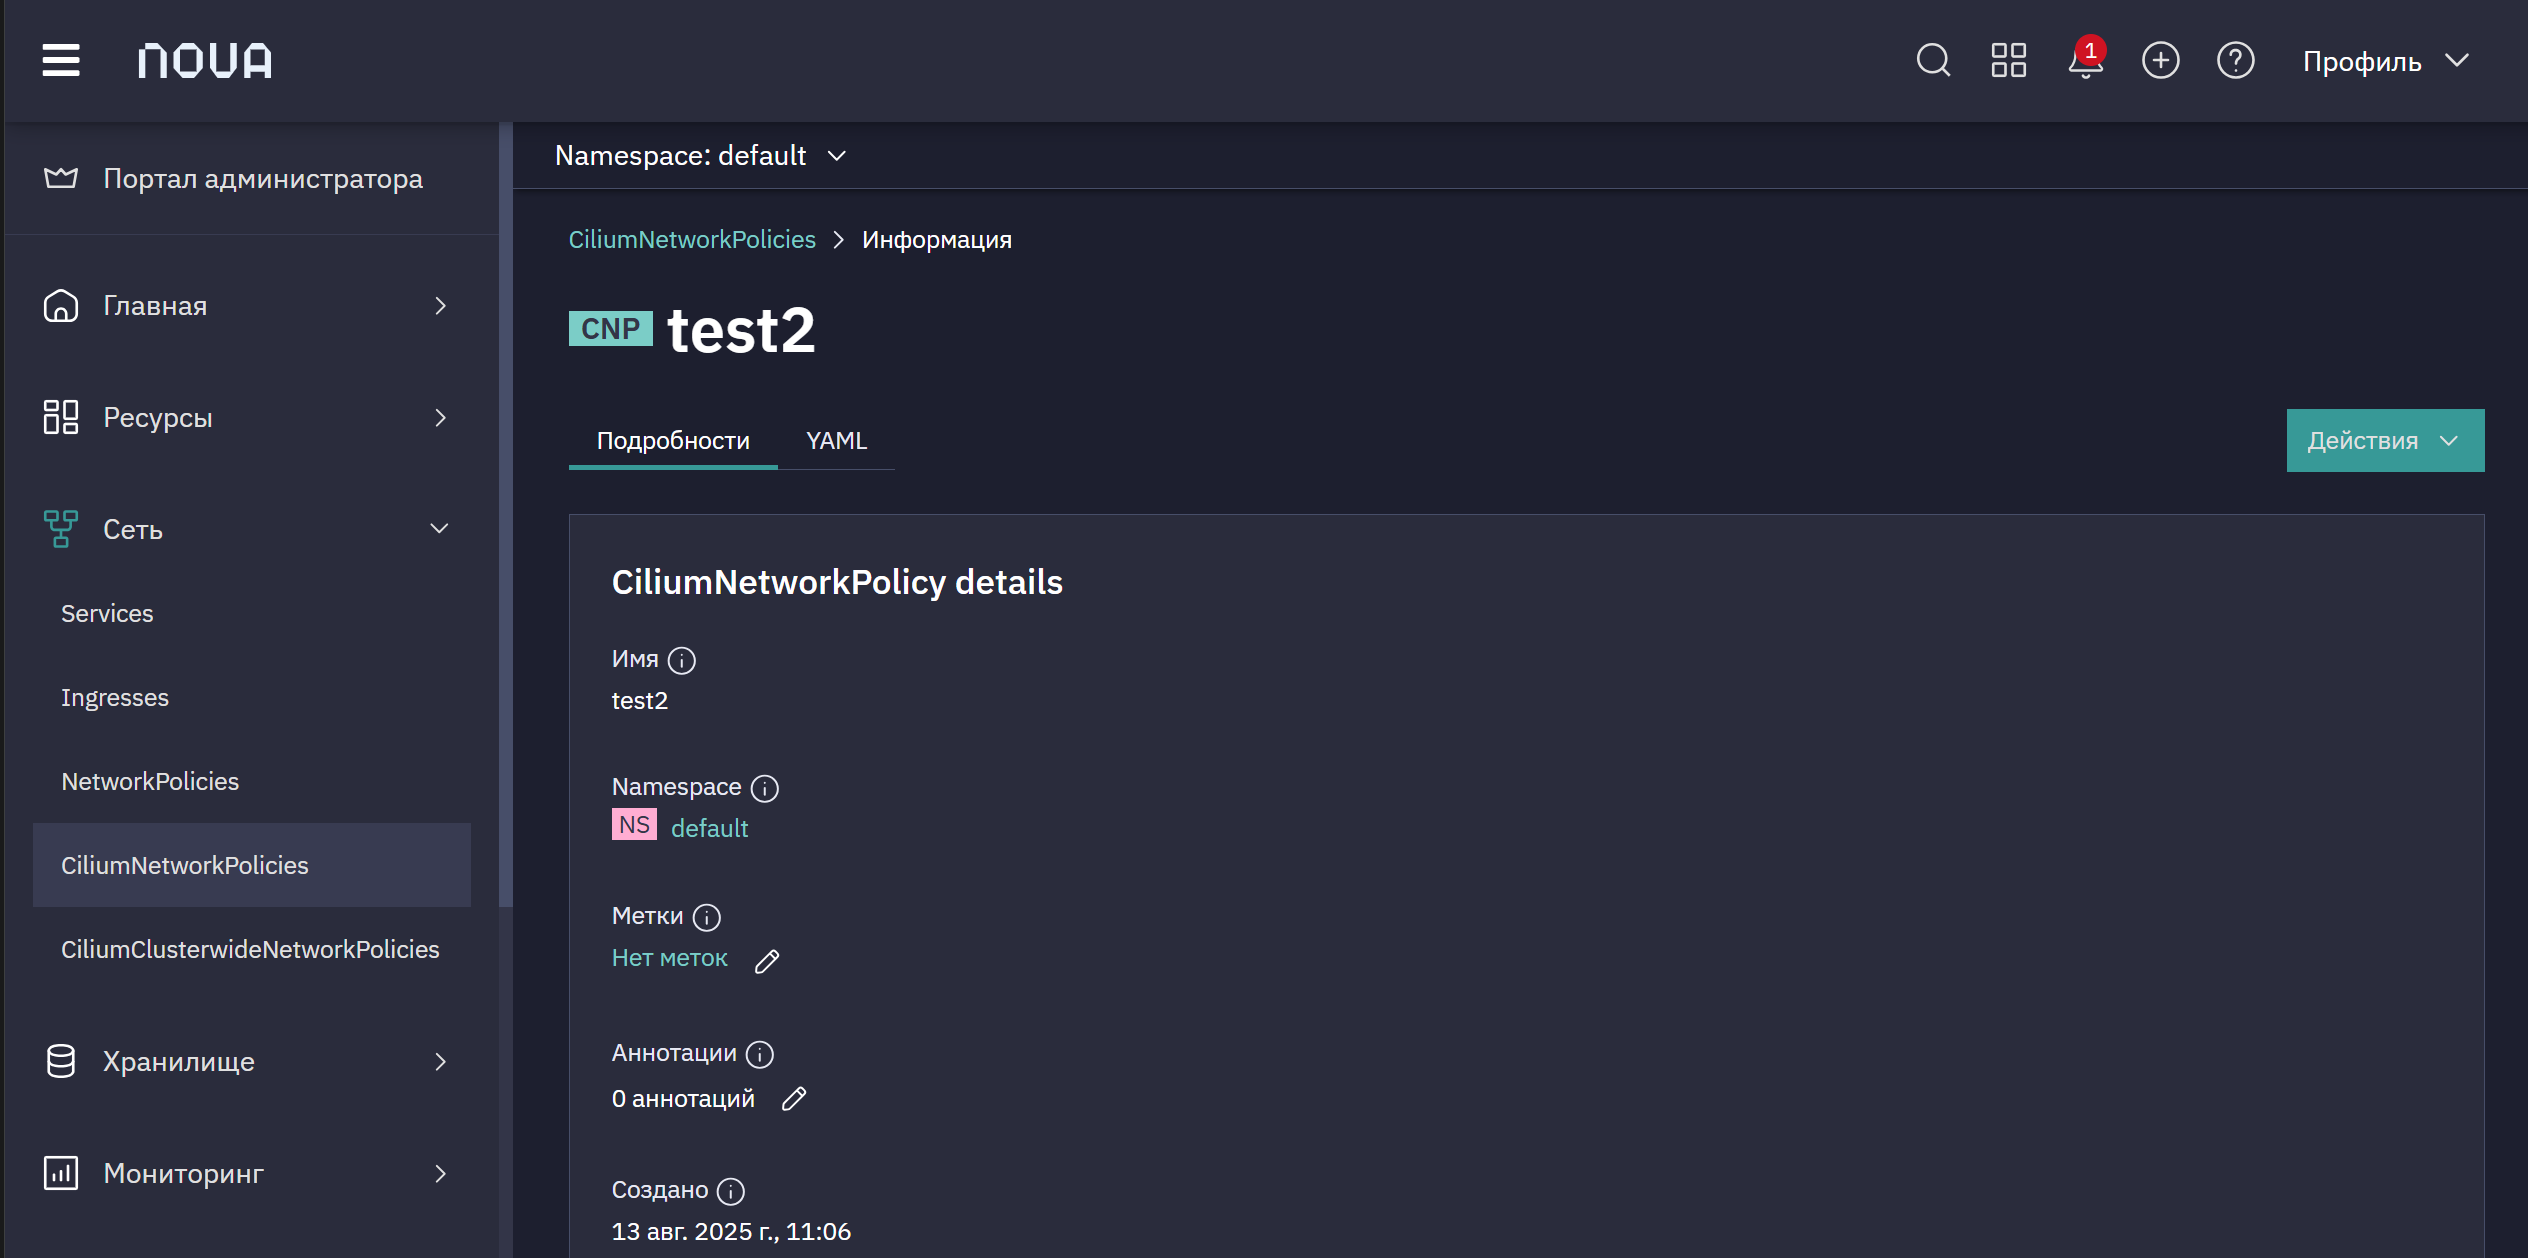Switch to the YAML tab
The width and height of the screenshot is (2528, 1258).
click(x=836, y=440)
